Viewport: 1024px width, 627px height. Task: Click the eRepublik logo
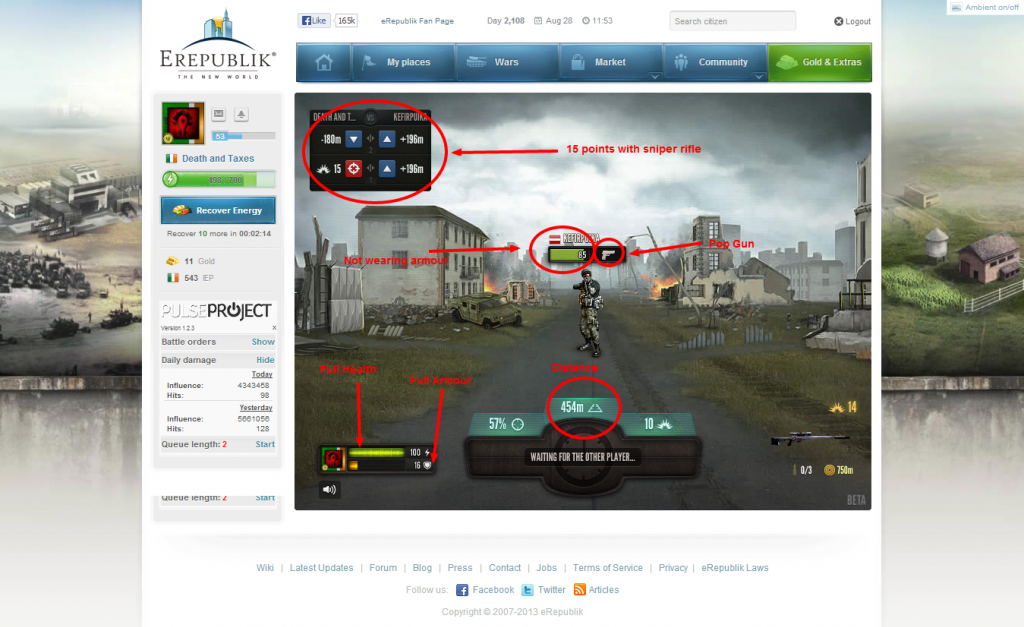tap(217, 44)
